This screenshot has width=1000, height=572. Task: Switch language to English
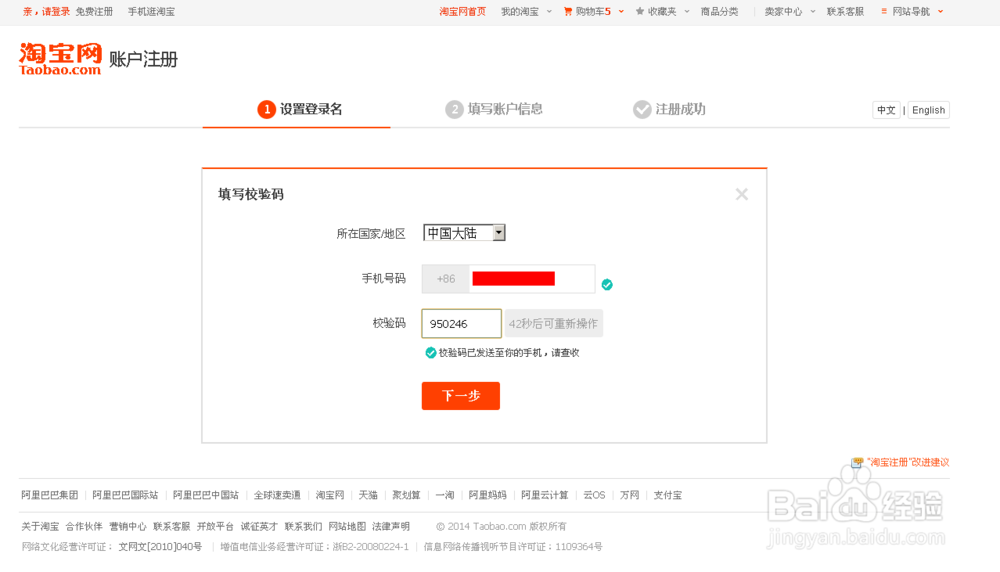click(x=929, y=110)
